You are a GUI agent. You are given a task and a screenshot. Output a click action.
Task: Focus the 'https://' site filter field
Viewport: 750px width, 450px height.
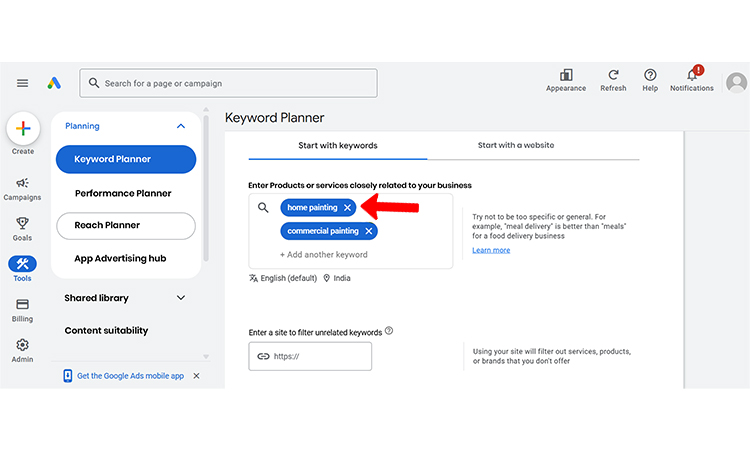click(x=310, y=356)
